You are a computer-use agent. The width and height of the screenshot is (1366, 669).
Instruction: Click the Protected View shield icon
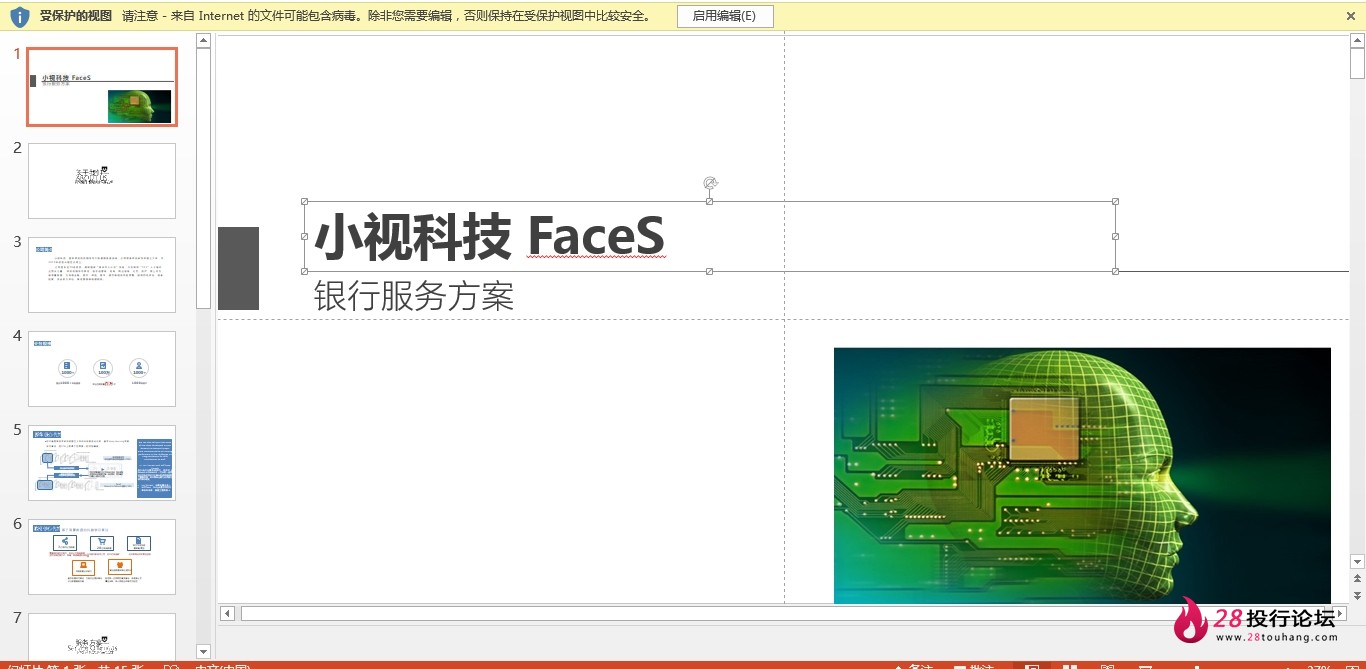point(20,16)
